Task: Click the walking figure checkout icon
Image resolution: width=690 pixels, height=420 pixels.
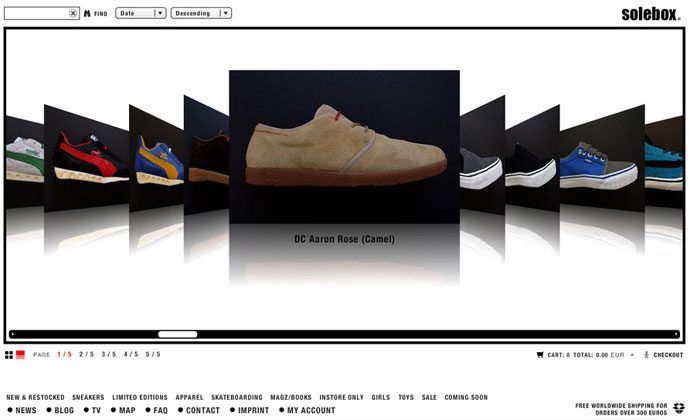Action: 646,355
